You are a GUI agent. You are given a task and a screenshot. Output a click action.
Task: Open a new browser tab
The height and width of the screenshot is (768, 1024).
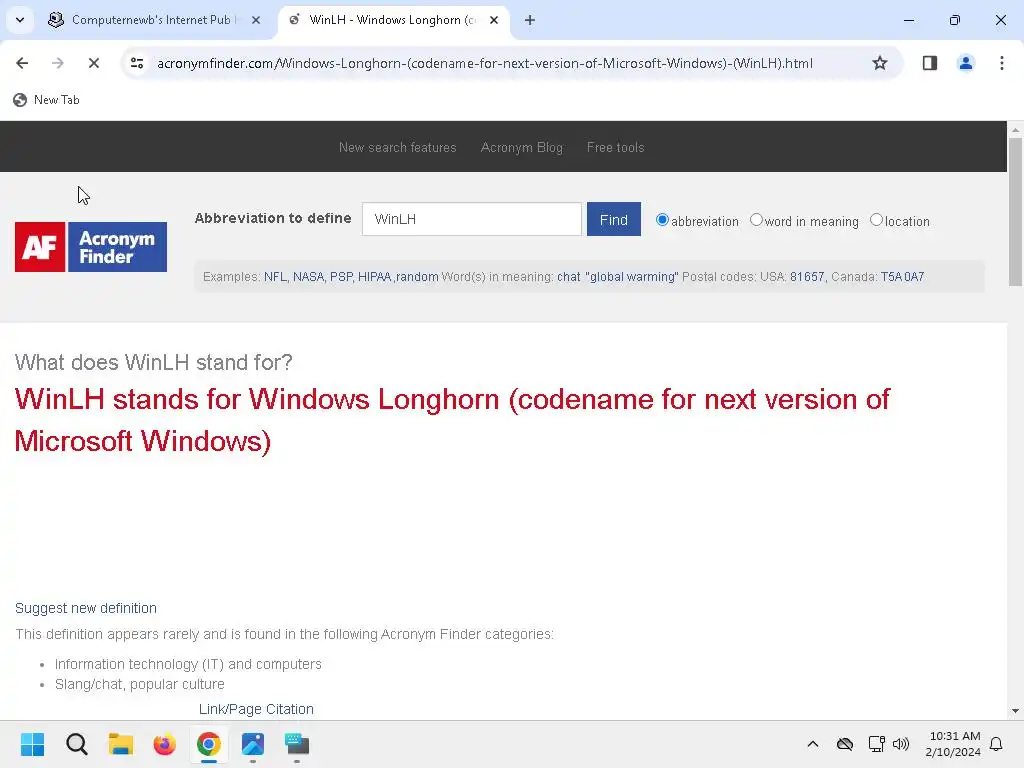click(530, 20)
